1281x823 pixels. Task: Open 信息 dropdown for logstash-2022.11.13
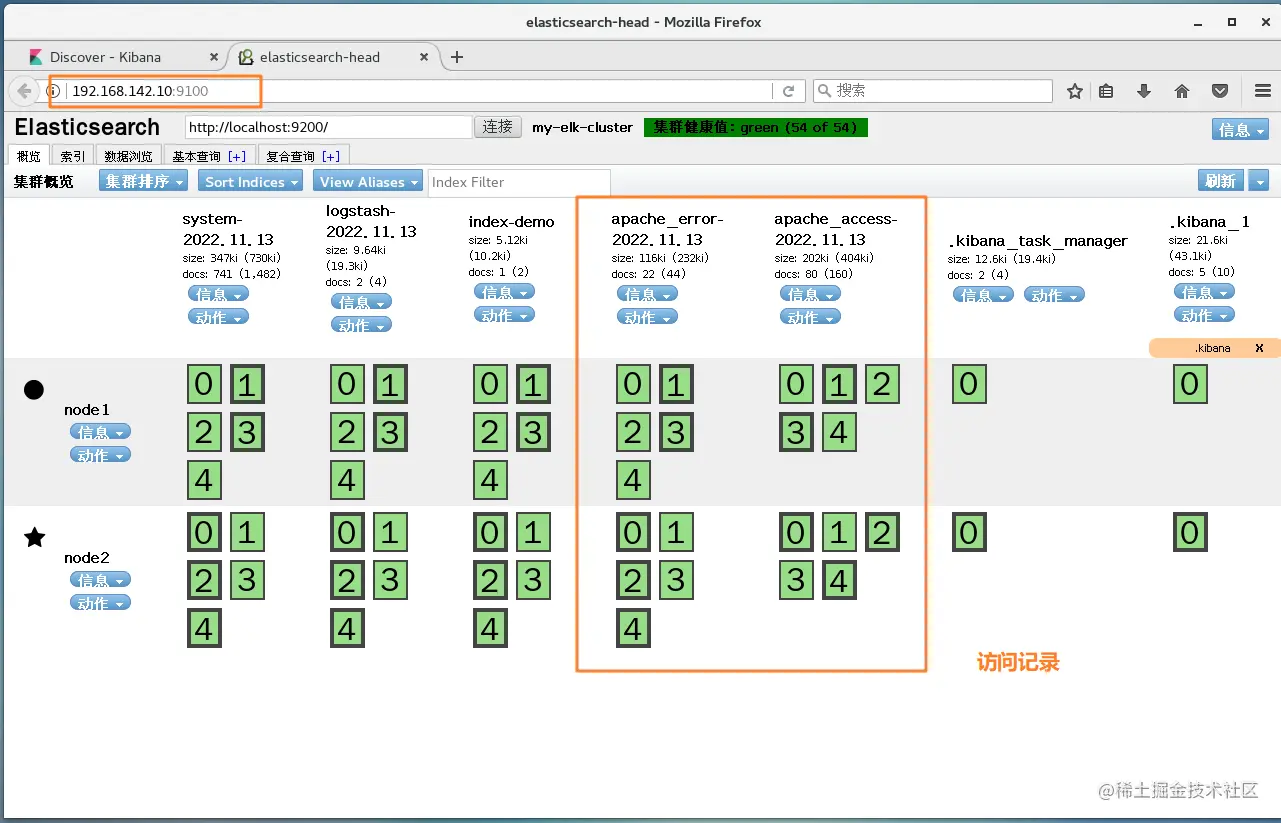click(361, 302)
